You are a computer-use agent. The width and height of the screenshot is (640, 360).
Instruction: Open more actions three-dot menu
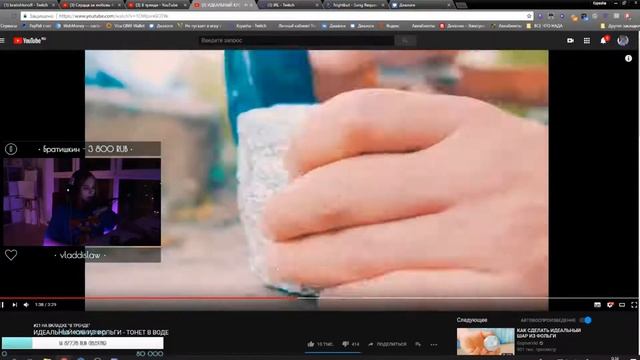tap(433, 344)
